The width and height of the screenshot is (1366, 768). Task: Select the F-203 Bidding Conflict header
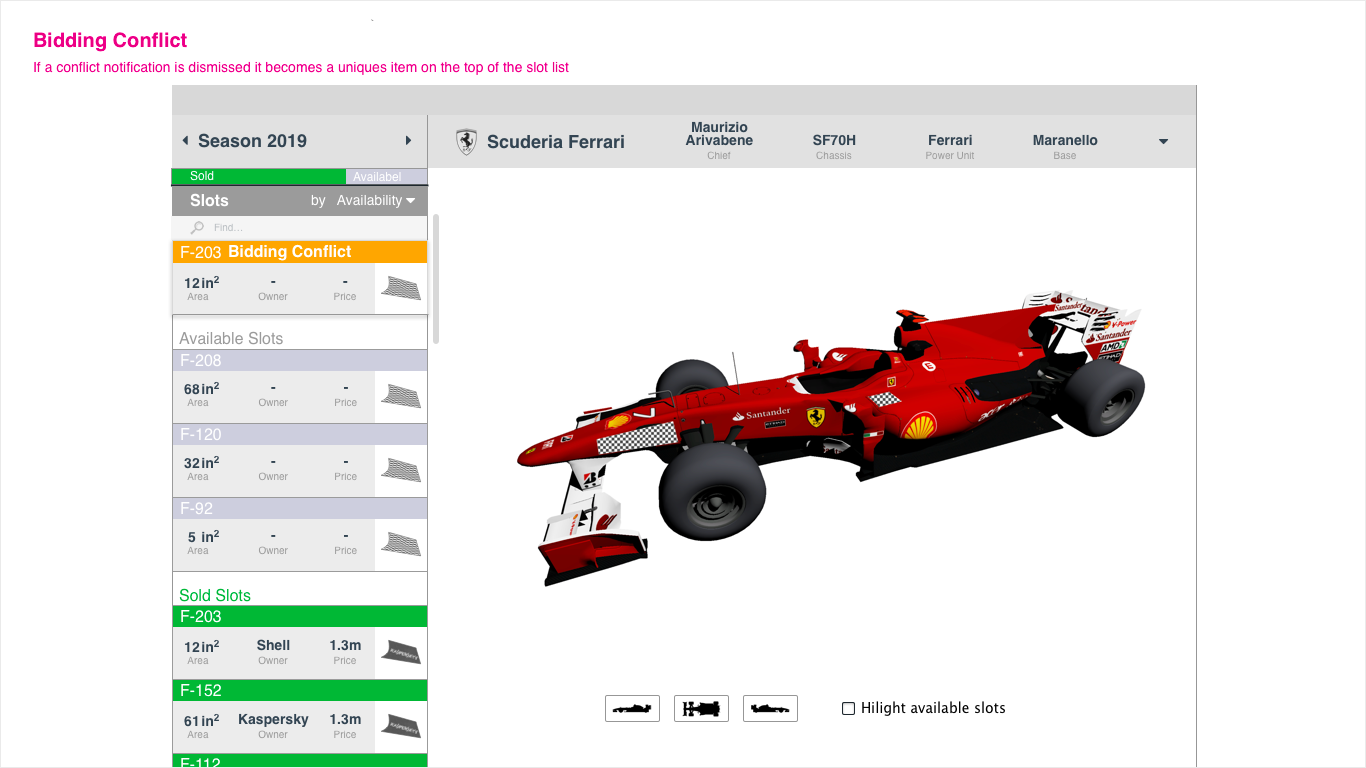300,252
